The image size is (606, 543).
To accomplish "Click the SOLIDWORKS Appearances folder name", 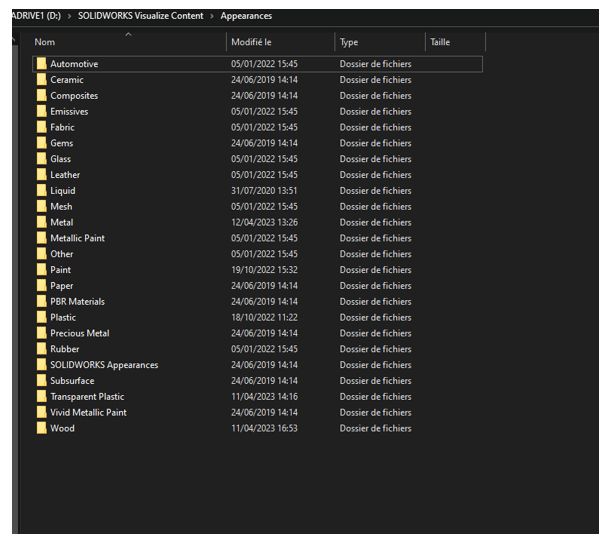I will pyautogui.click(x=104, y=365).
